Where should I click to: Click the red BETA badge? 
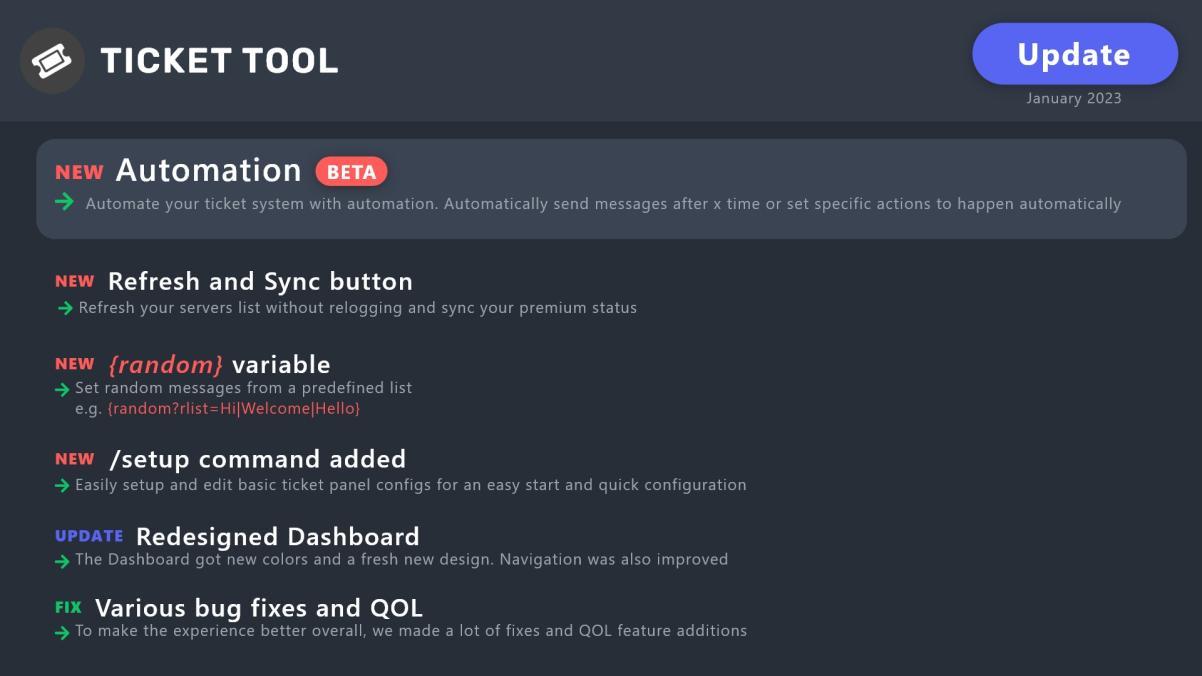coord(351,172)
